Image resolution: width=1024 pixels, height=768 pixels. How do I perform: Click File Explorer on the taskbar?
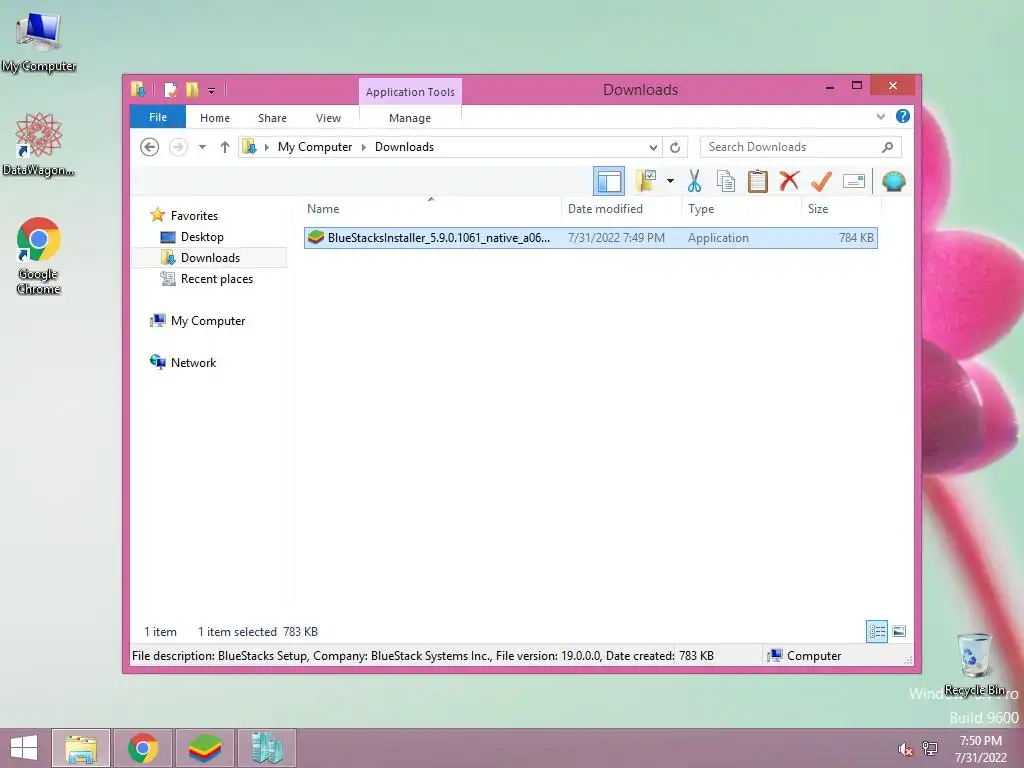[x=81, y=748]
